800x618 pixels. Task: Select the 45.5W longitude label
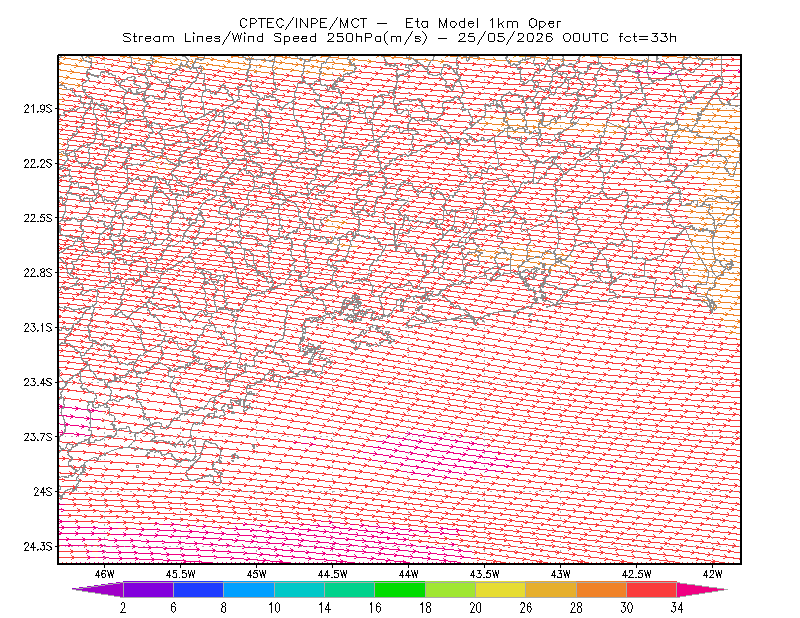click(181, 574)
